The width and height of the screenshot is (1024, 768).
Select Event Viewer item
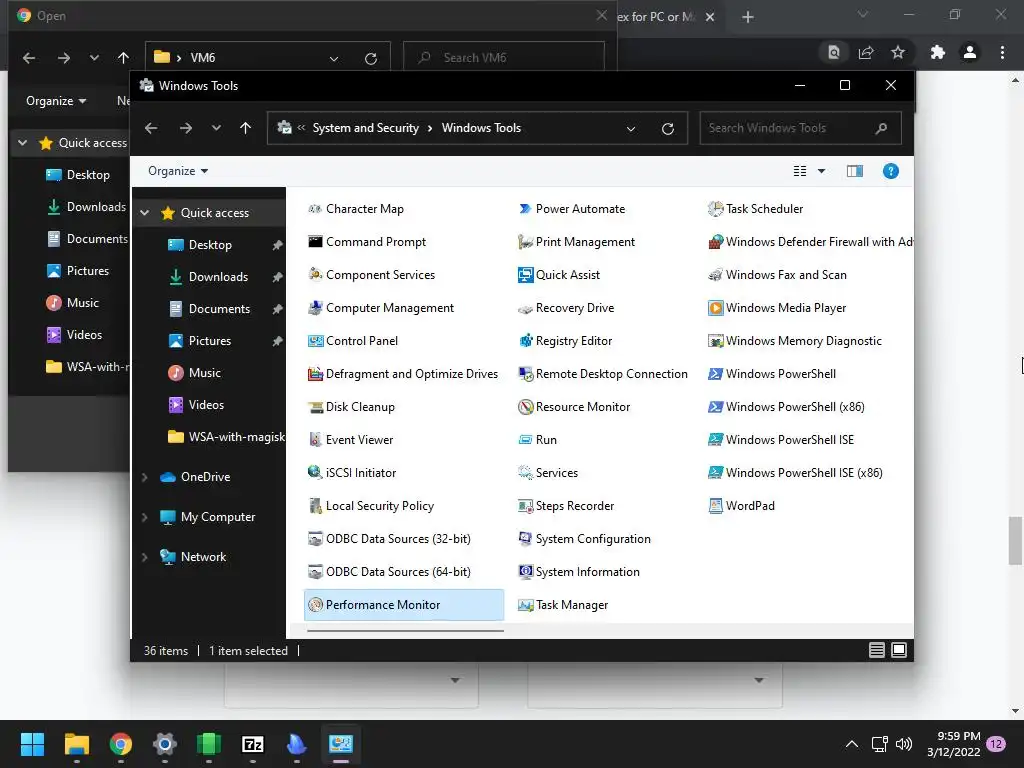pyautogui.click(x=351, y=440)
